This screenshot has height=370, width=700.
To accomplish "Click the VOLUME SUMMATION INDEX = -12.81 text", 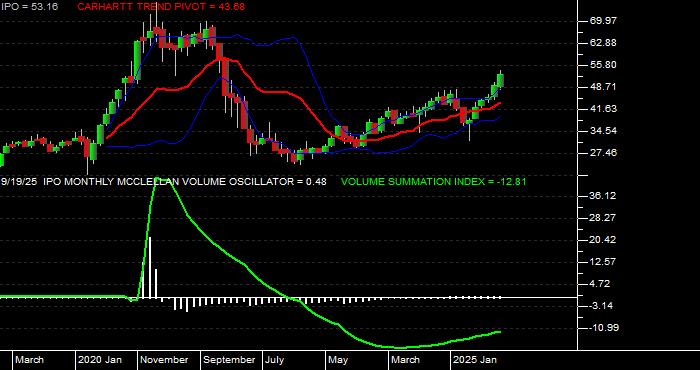I will click(x=433, y=182).
